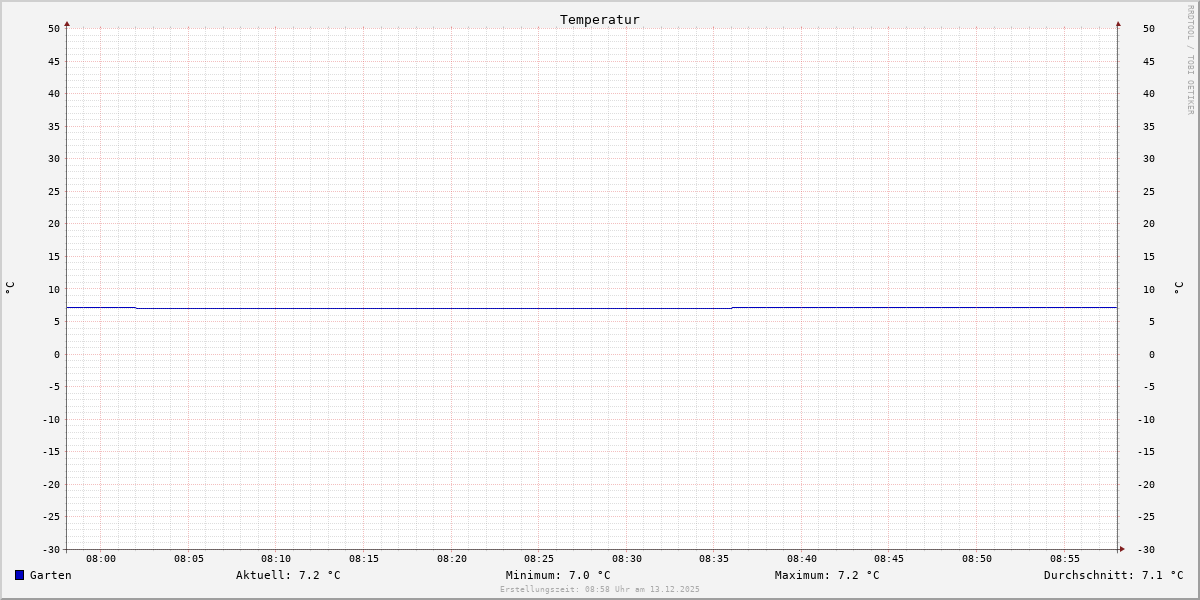Click the 08:10 time axis label
This screenshot has width=1200, height=600.
click(x=276, y=559)
